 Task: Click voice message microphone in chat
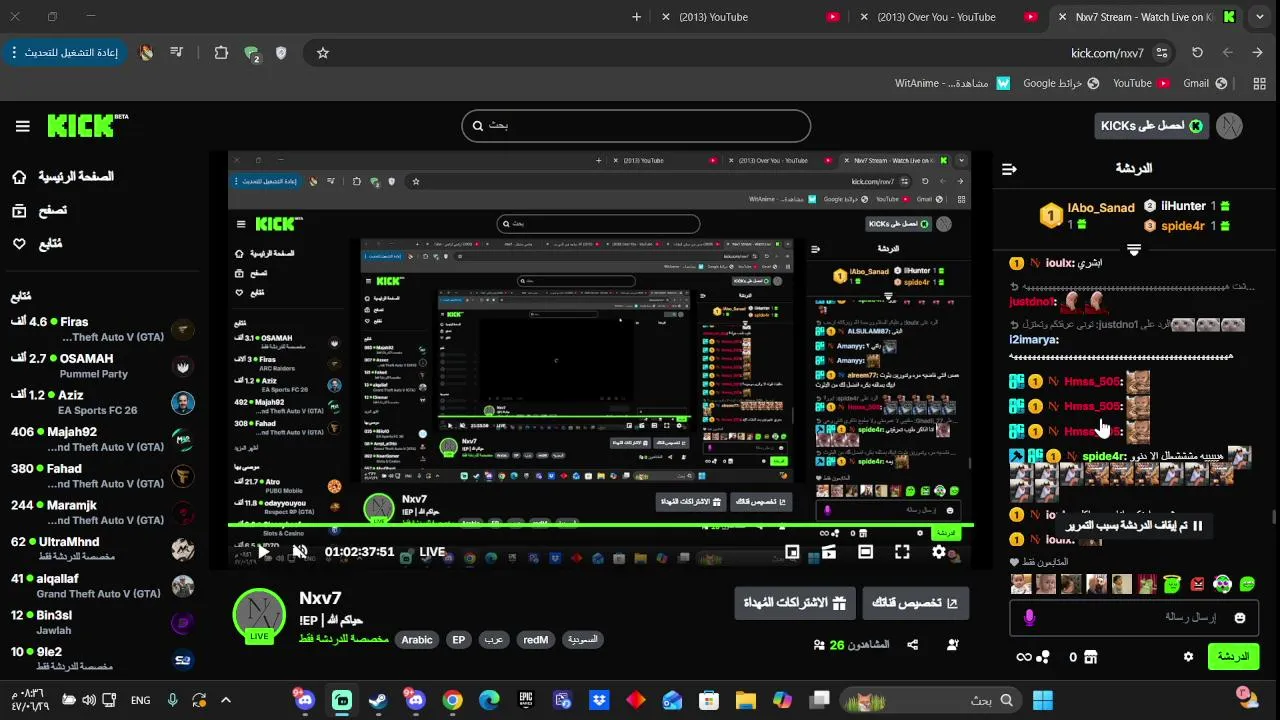pyautogui.click(x=1029, y=618)
